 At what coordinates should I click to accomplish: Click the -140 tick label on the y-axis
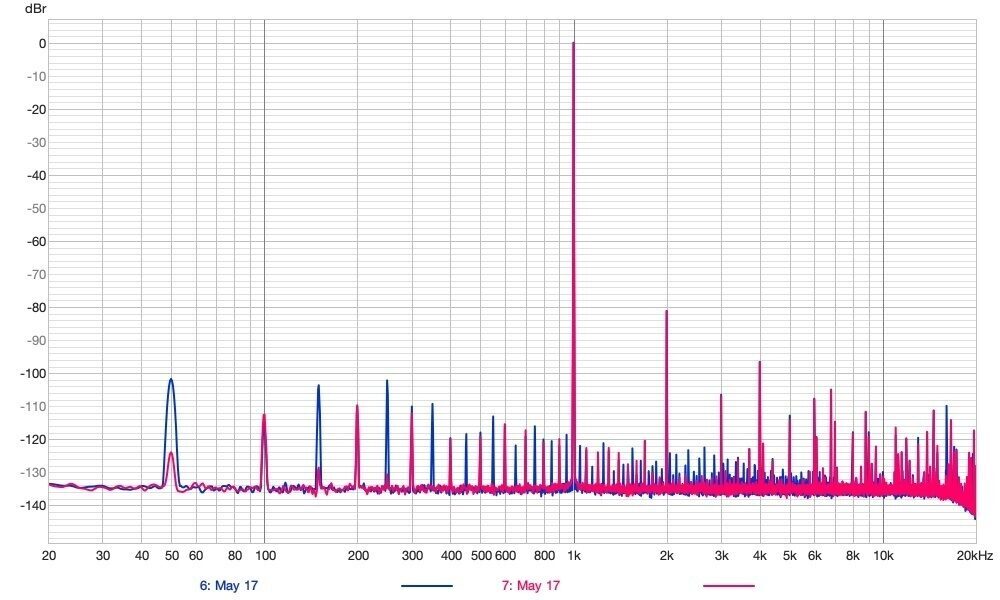pyautogui.click(x=34, y=506)
